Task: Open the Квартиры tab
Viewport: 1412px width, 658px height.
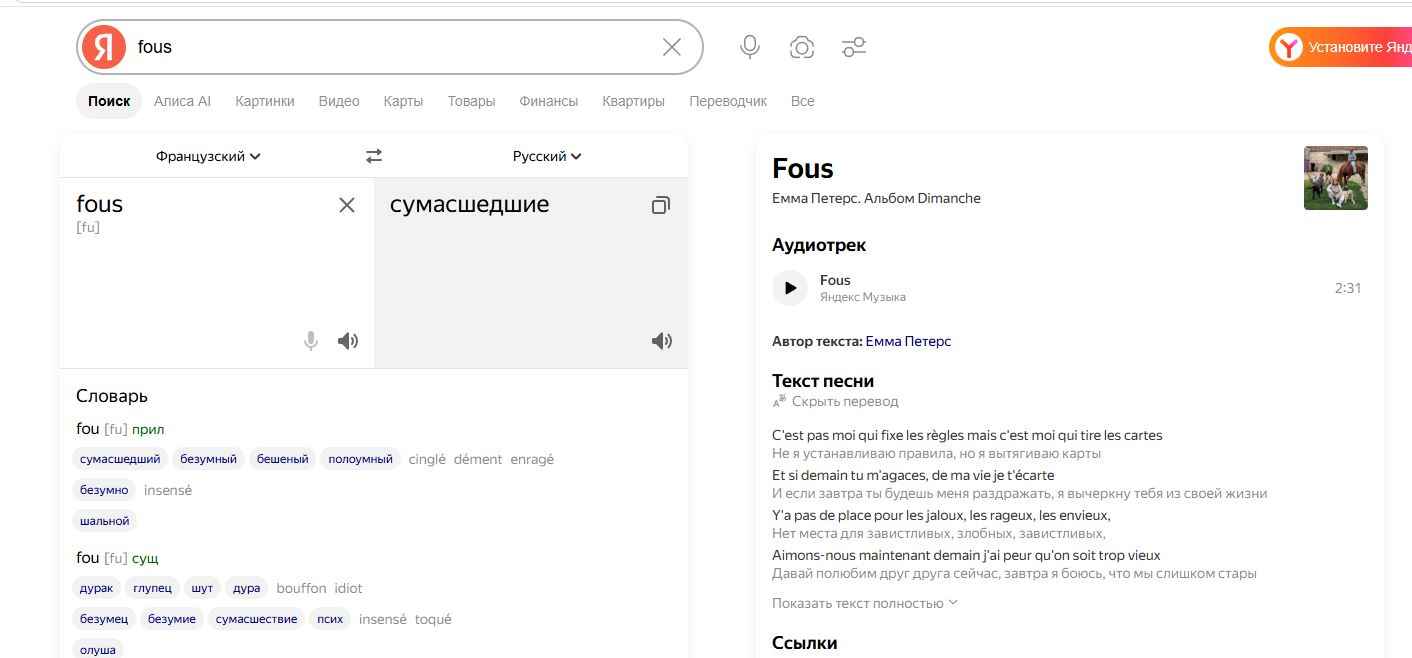Action: 633,101
